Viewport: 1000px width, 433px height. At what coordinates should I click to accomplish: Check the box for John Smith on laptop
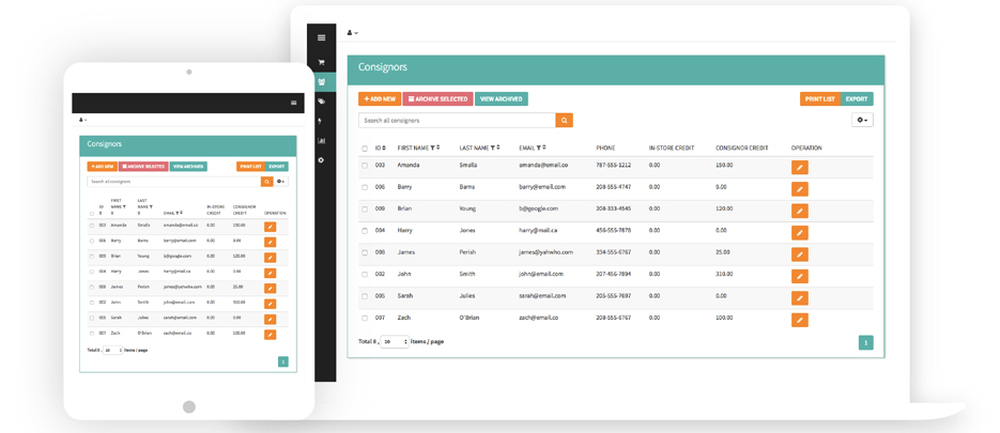(x=365, y=274)
